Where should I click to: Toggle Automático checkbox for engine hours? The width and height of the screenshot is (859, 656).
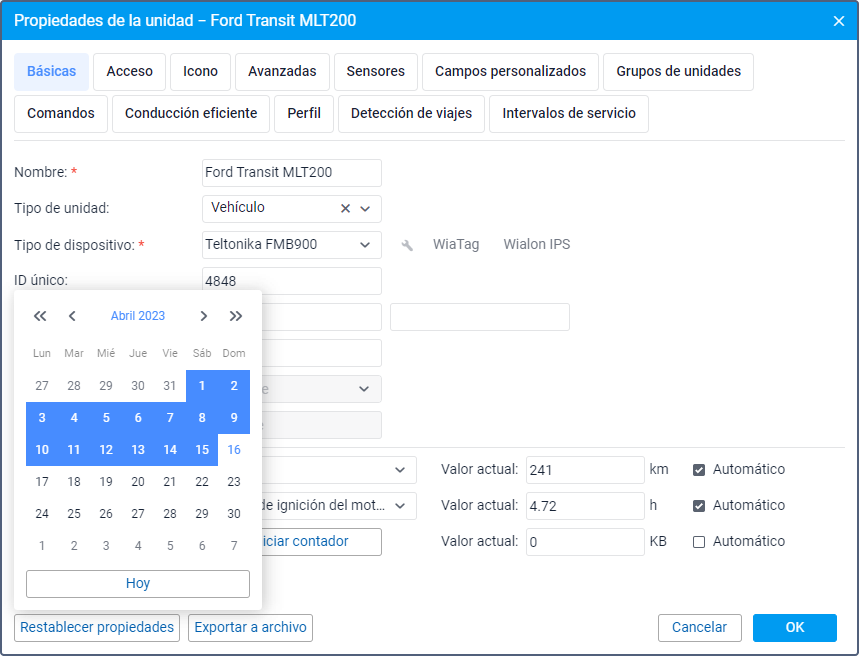point(699,506)
